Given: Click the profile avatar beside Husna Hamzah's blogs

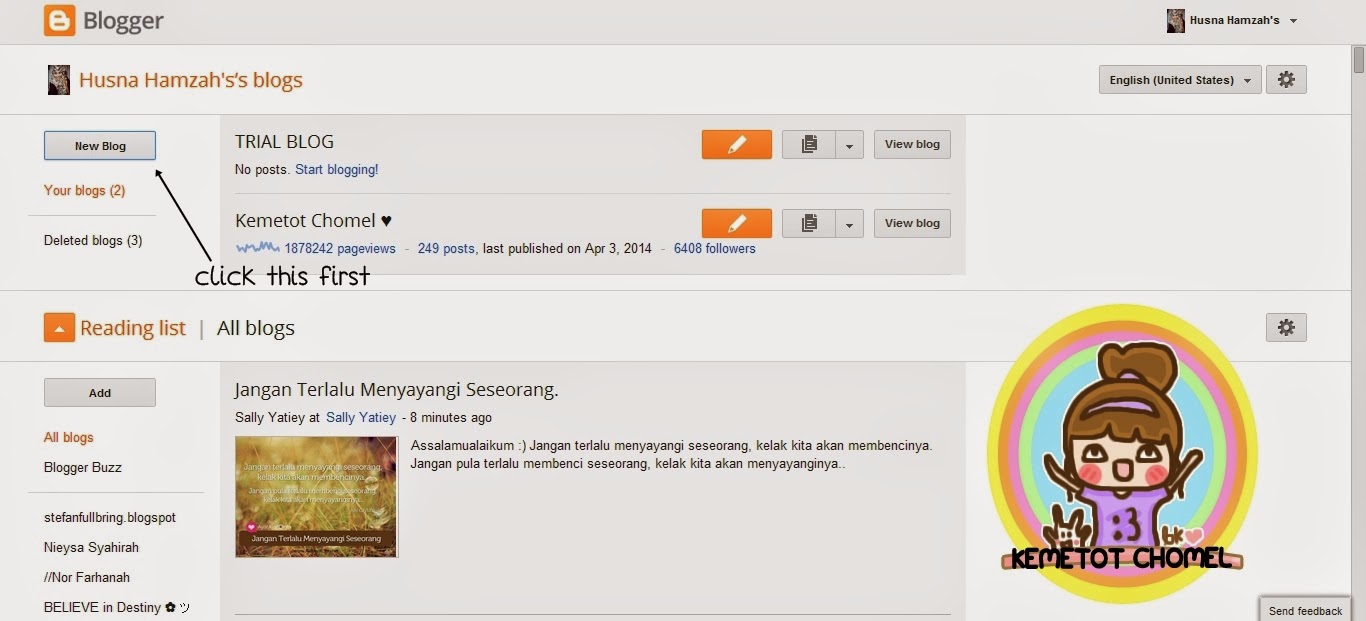Looking at the screenshot, I should tap(59, 80).
